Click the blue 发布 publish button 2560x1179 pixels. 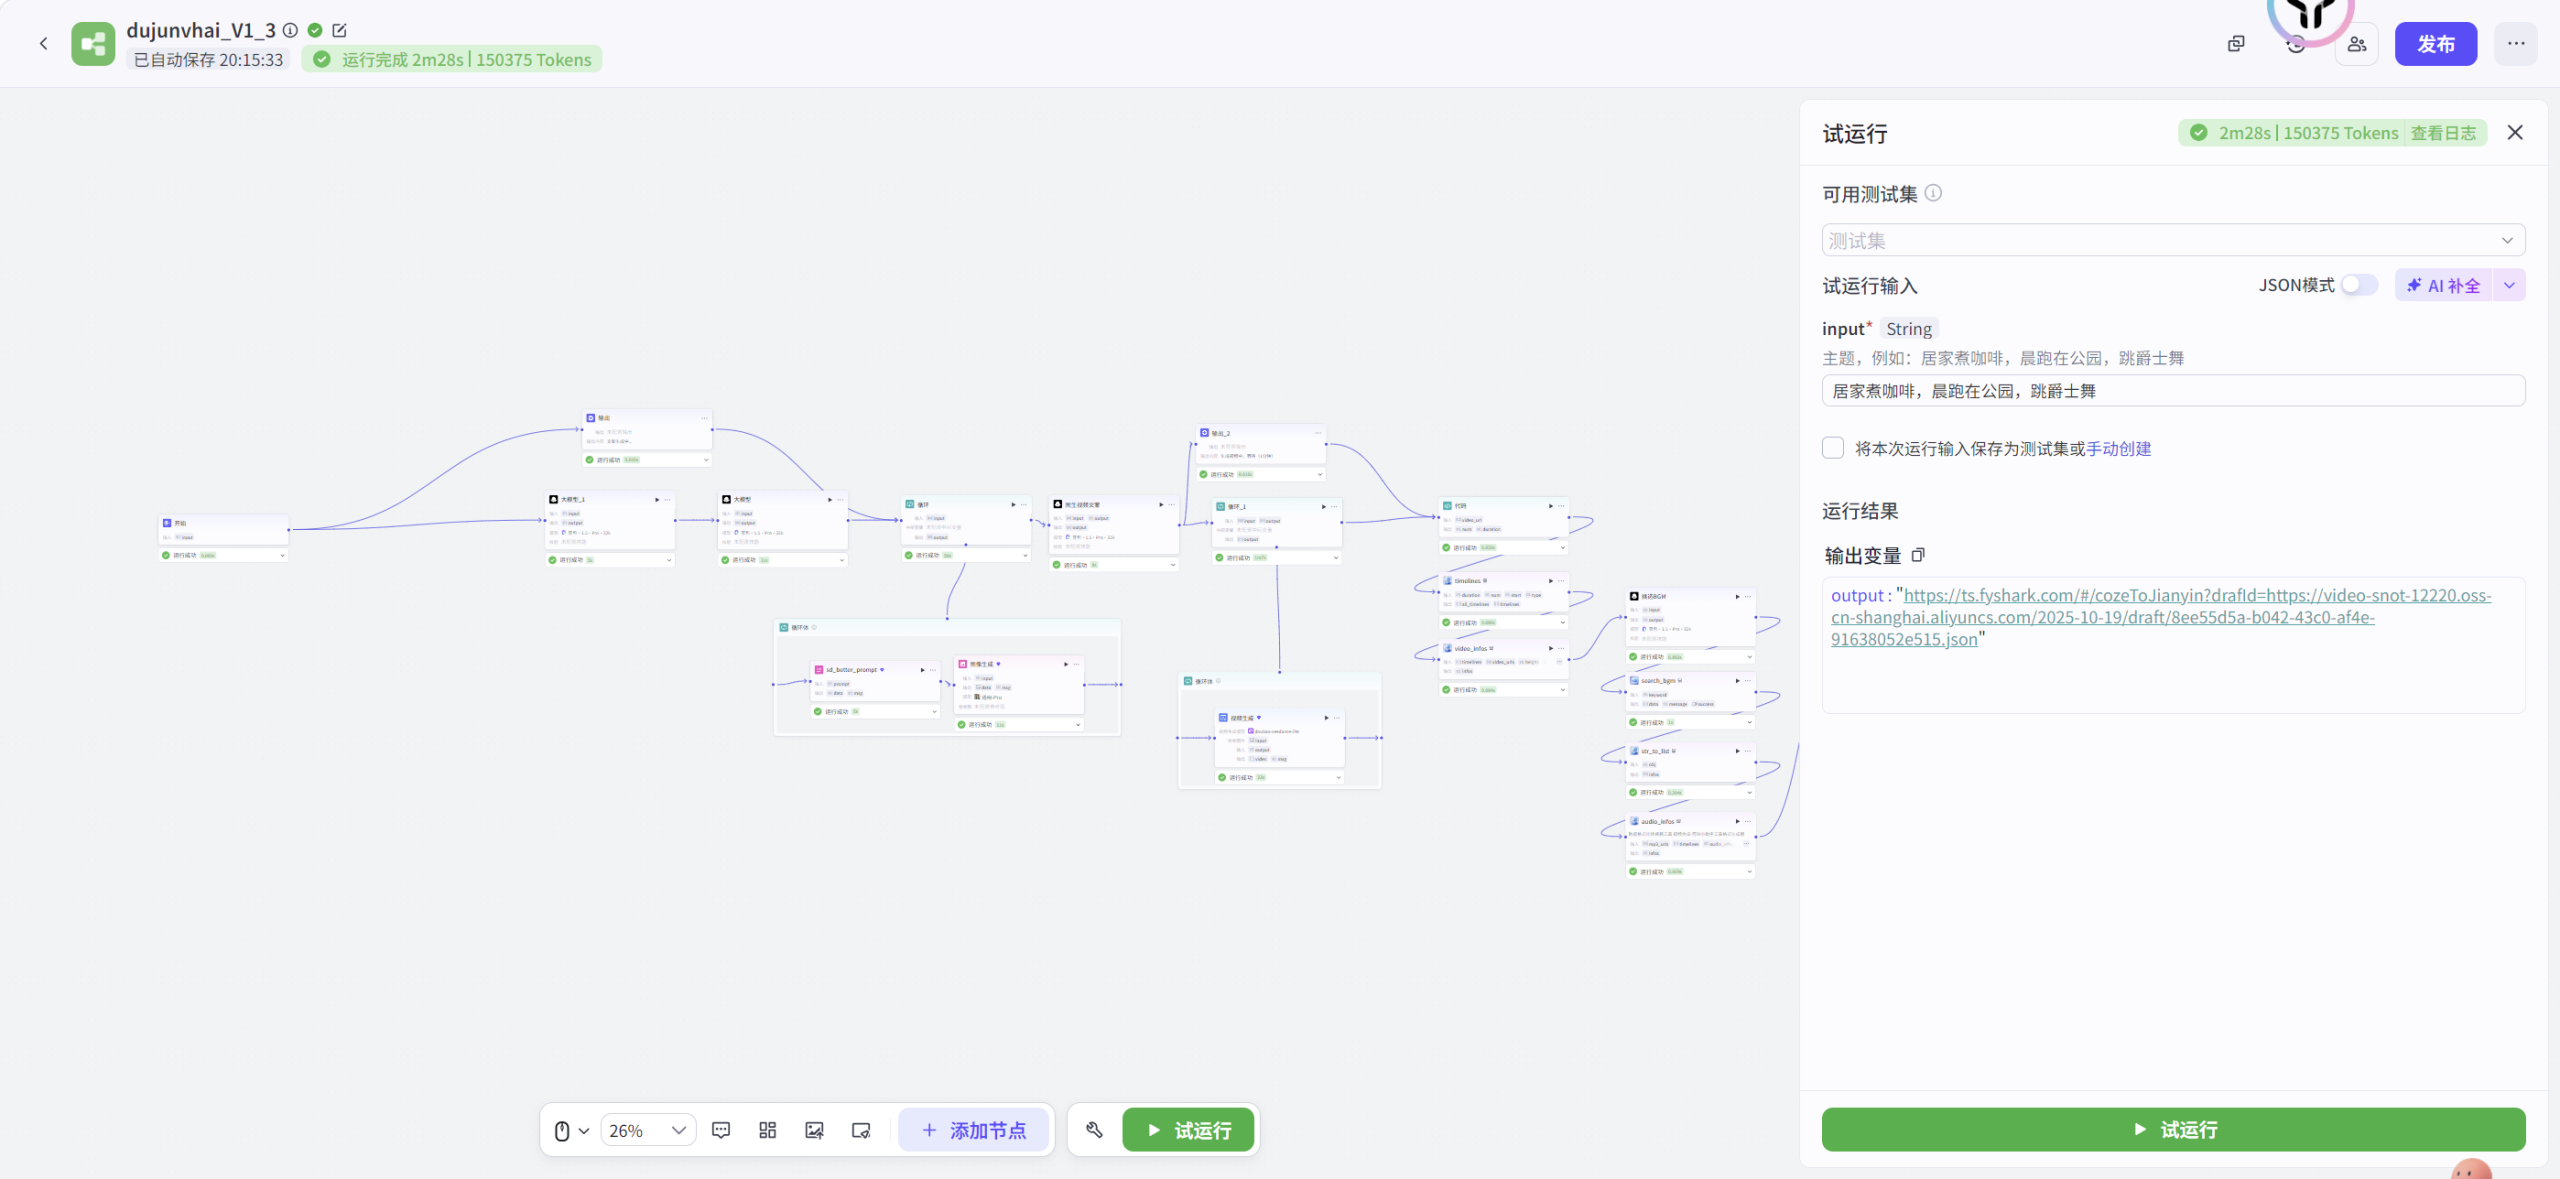2435,44
